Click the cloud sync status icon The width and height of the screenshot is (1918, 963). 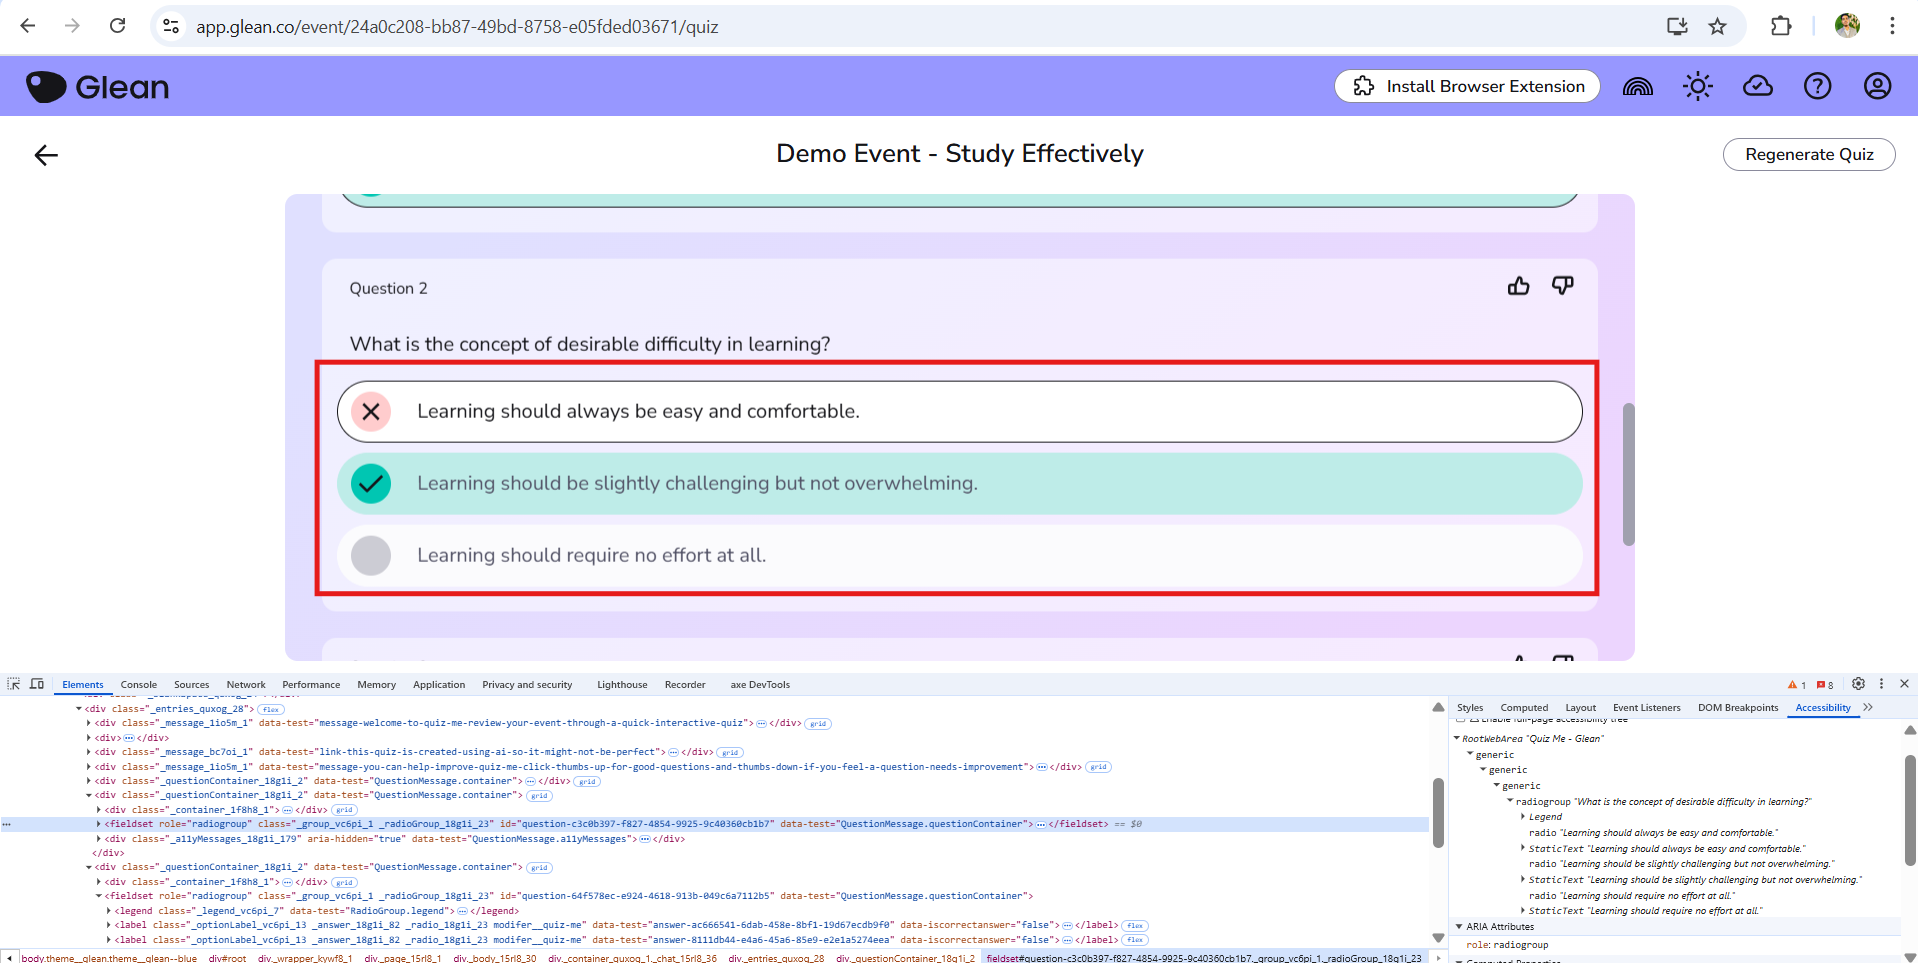pos(1757,87)
